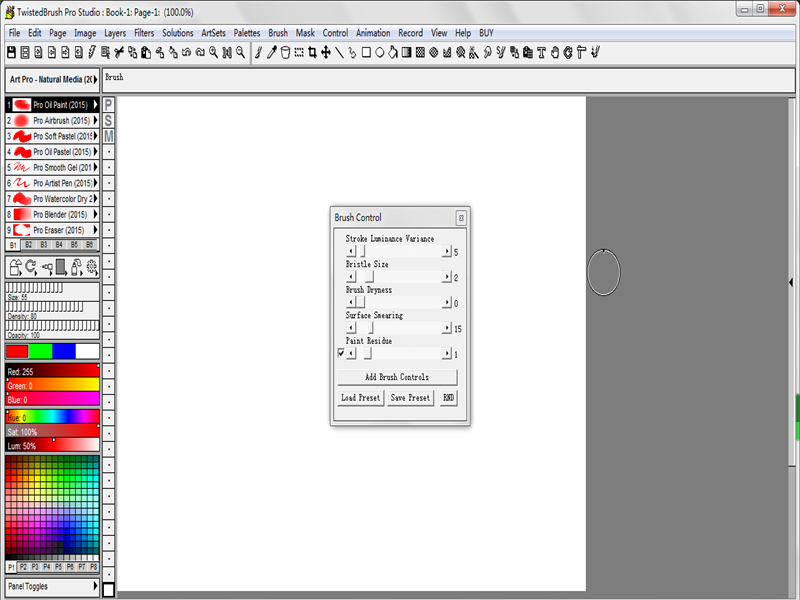Image resolution: width=800 pixels, height=600 pixels.
Task: Toggle the Paint Residue checkbox
Action: coord(341,353)
